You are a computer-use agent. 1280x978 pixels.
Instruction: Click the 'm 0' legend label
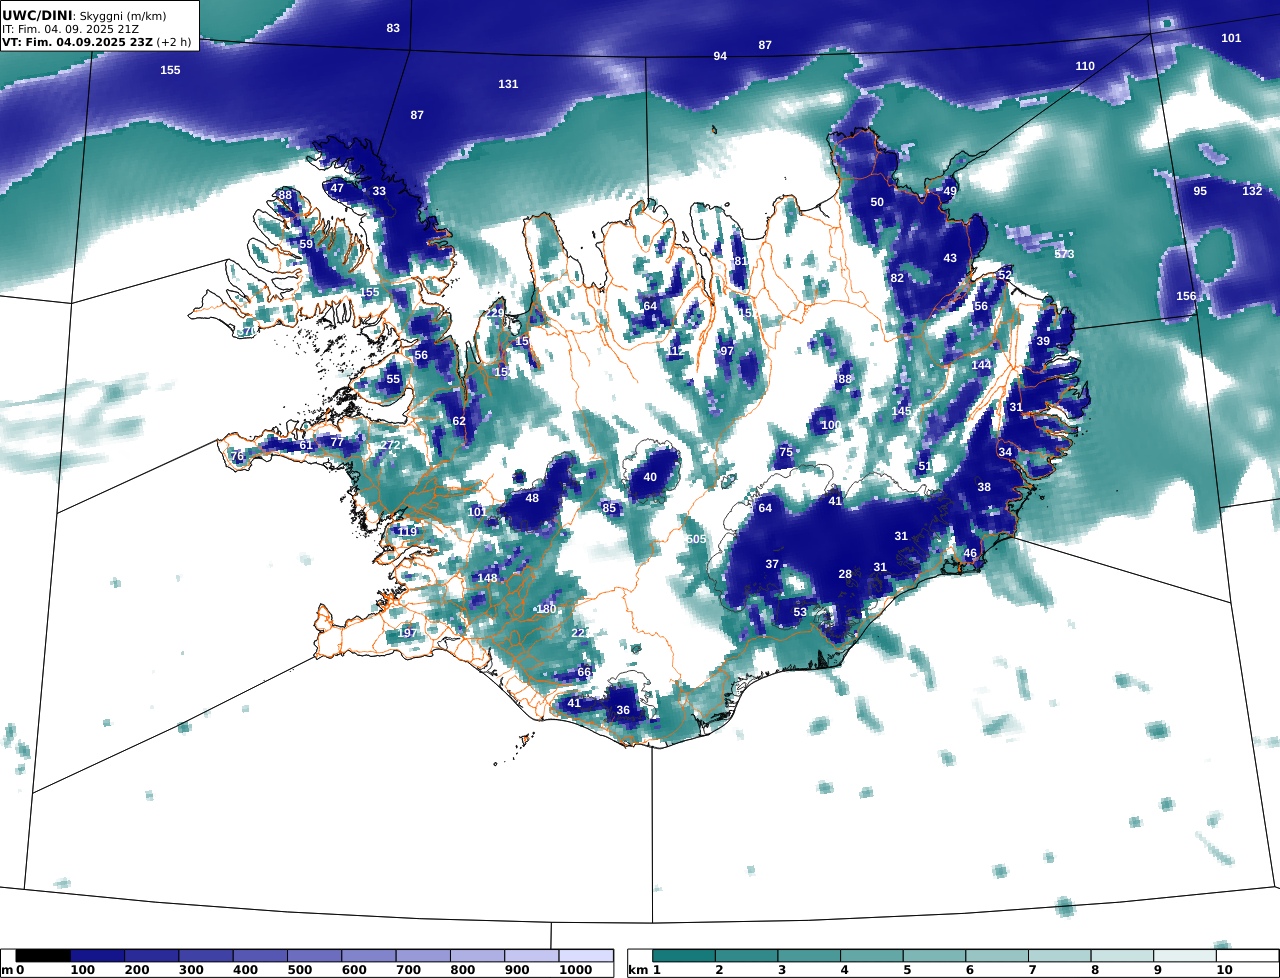12,970
